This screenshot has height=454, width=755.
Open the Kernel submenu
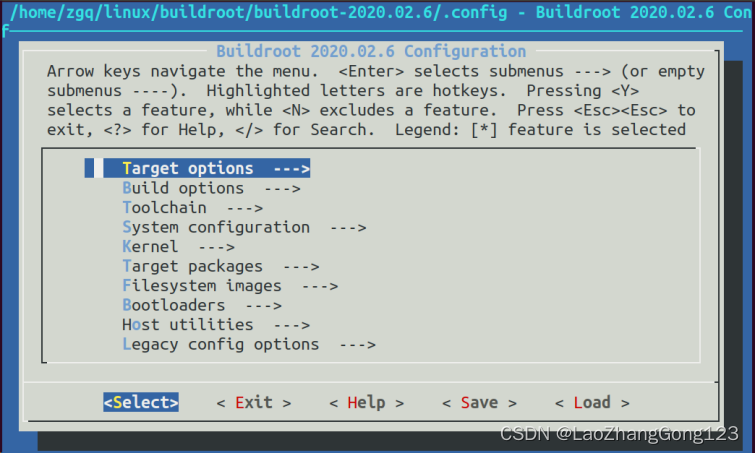point(179,247)
